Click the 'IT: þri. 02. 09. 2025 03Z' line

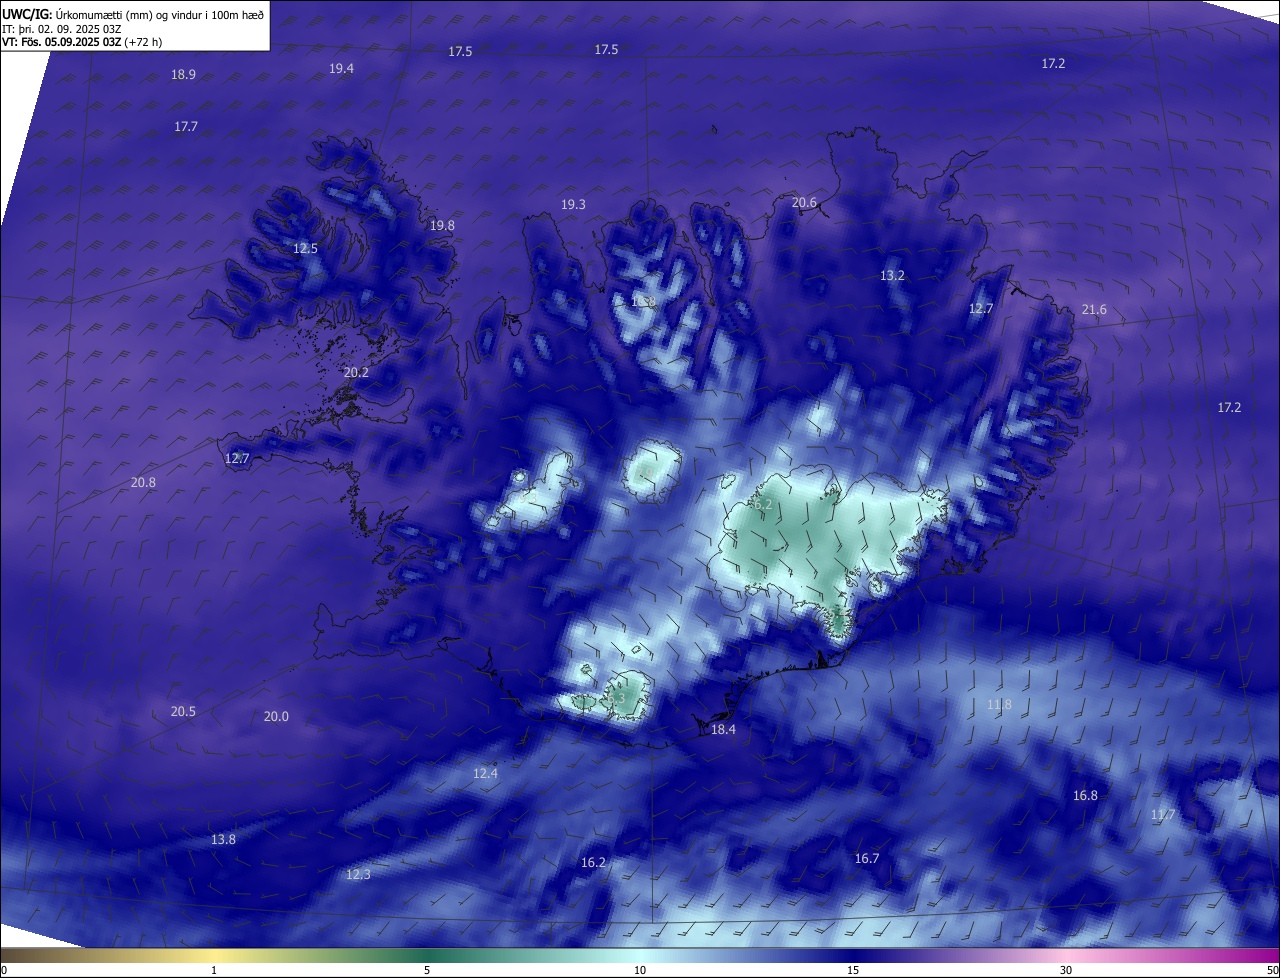[x=62, y=29]
